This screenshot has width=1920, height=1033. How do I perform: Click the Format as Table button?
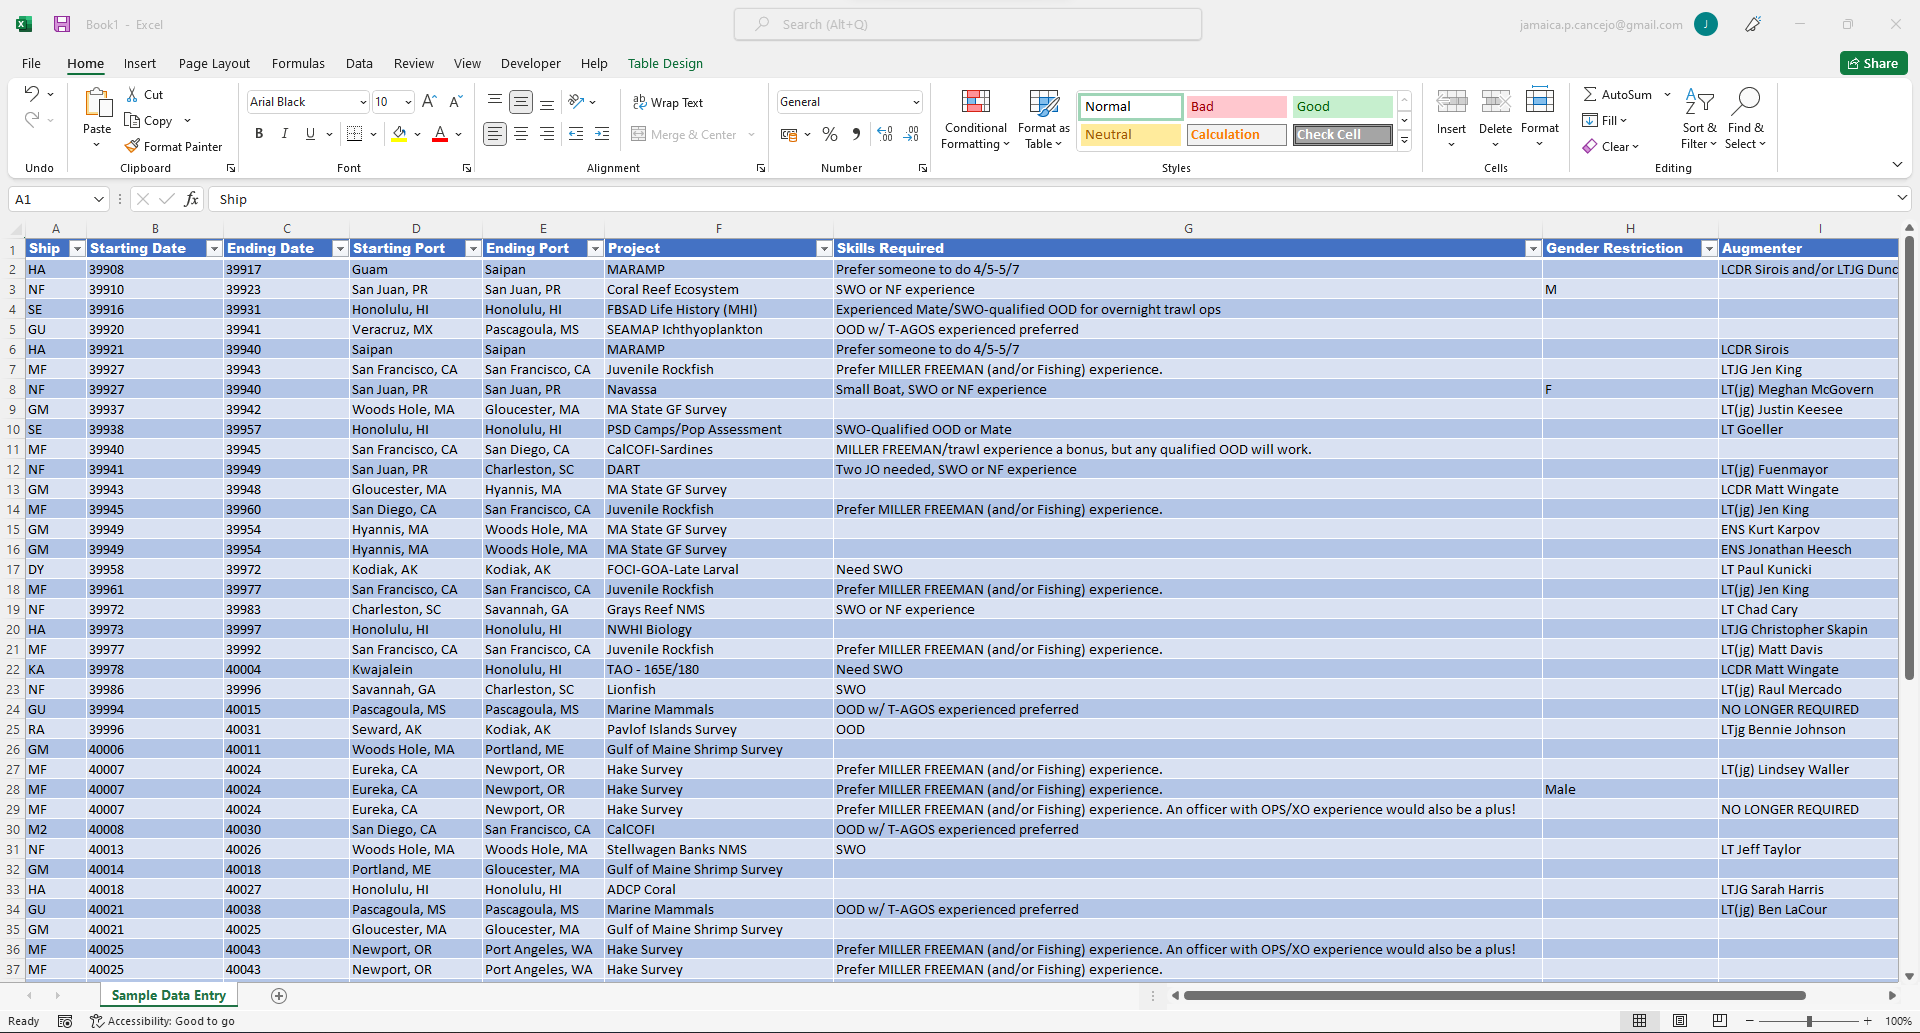point(1043,119)
